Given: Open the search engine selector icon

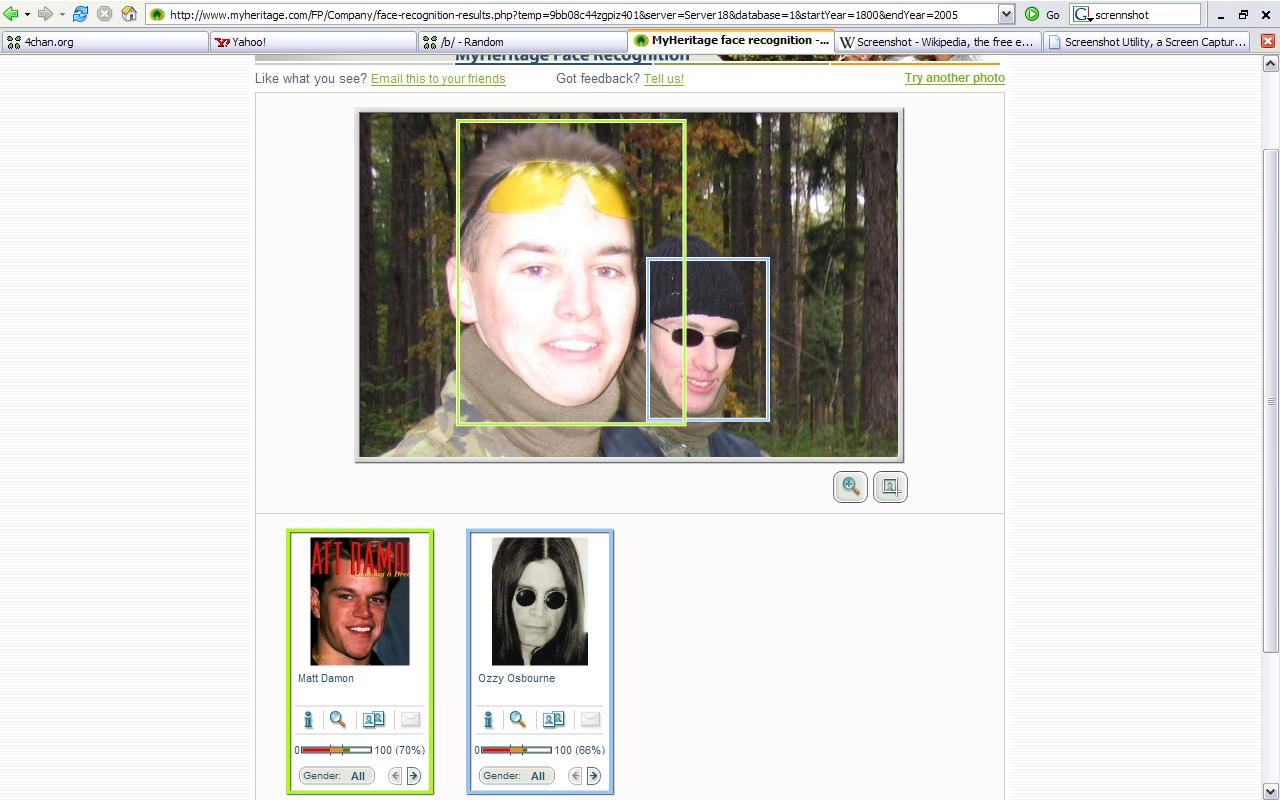Looking at the screenshot, I should pos(1082,14).
